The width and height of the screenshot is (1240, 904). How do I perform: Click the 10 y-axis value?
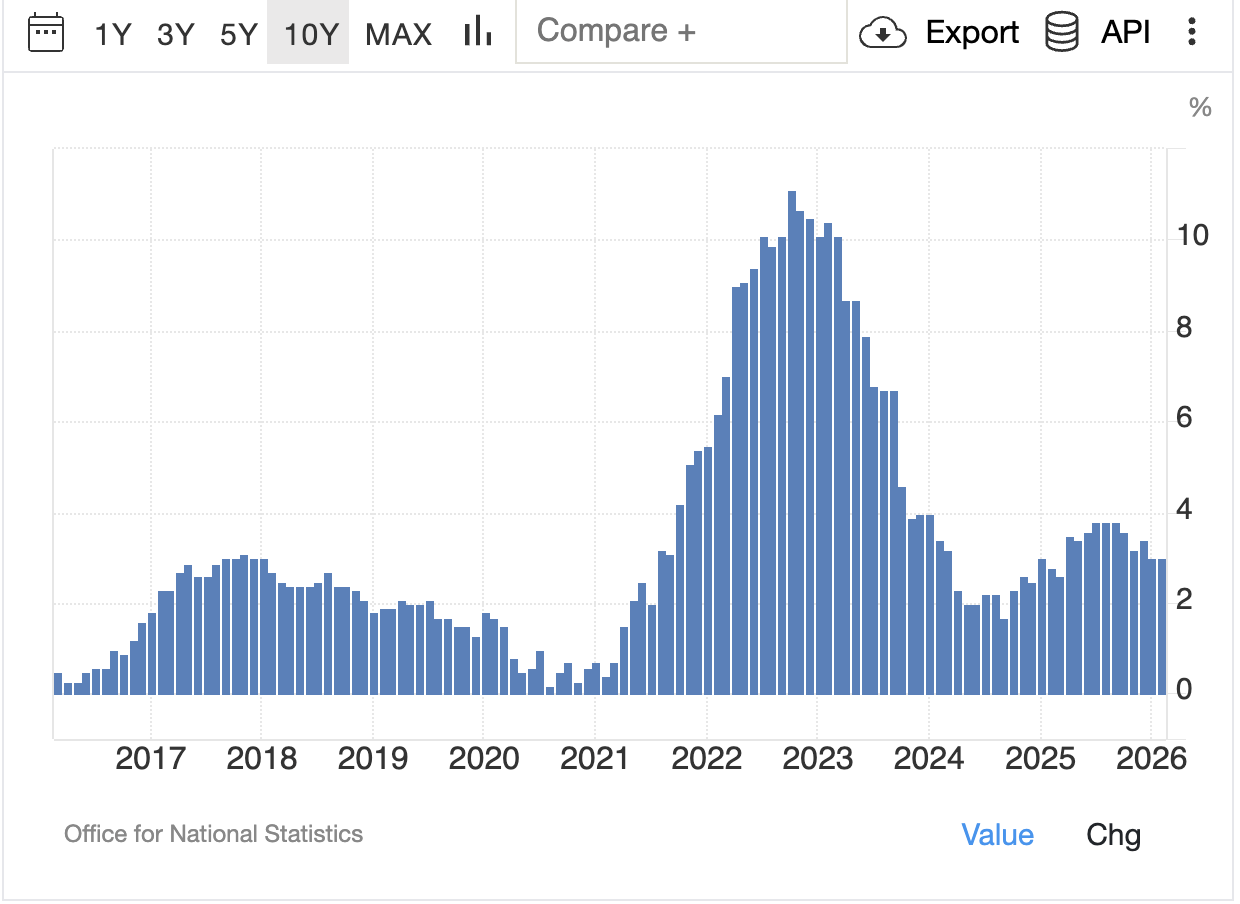point(1193,236)
